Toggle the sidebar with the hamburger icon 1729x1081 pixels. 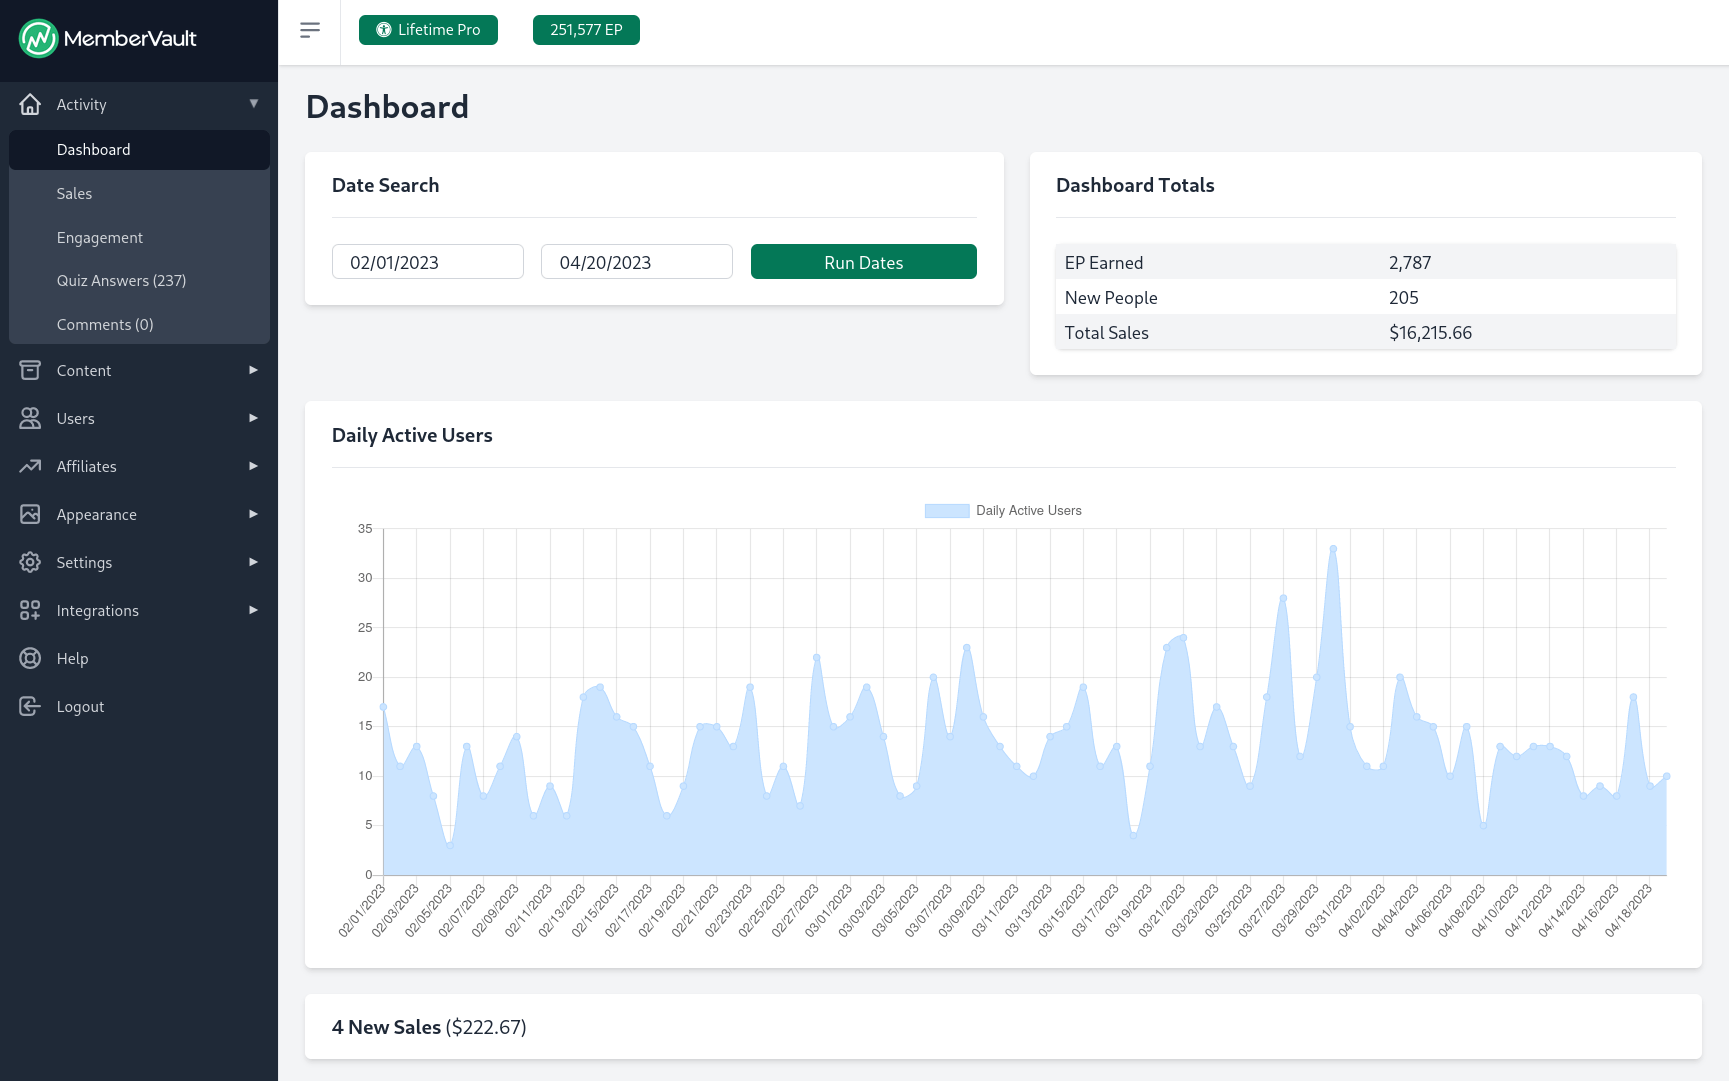click(310, 30)
